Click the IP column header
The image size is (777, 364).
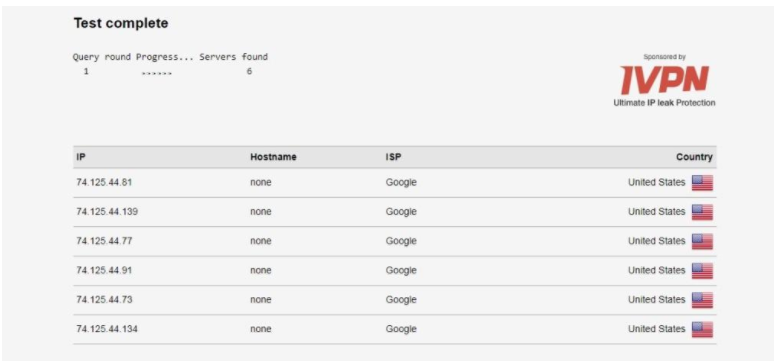pyautogui.click(x=81, y=157)
